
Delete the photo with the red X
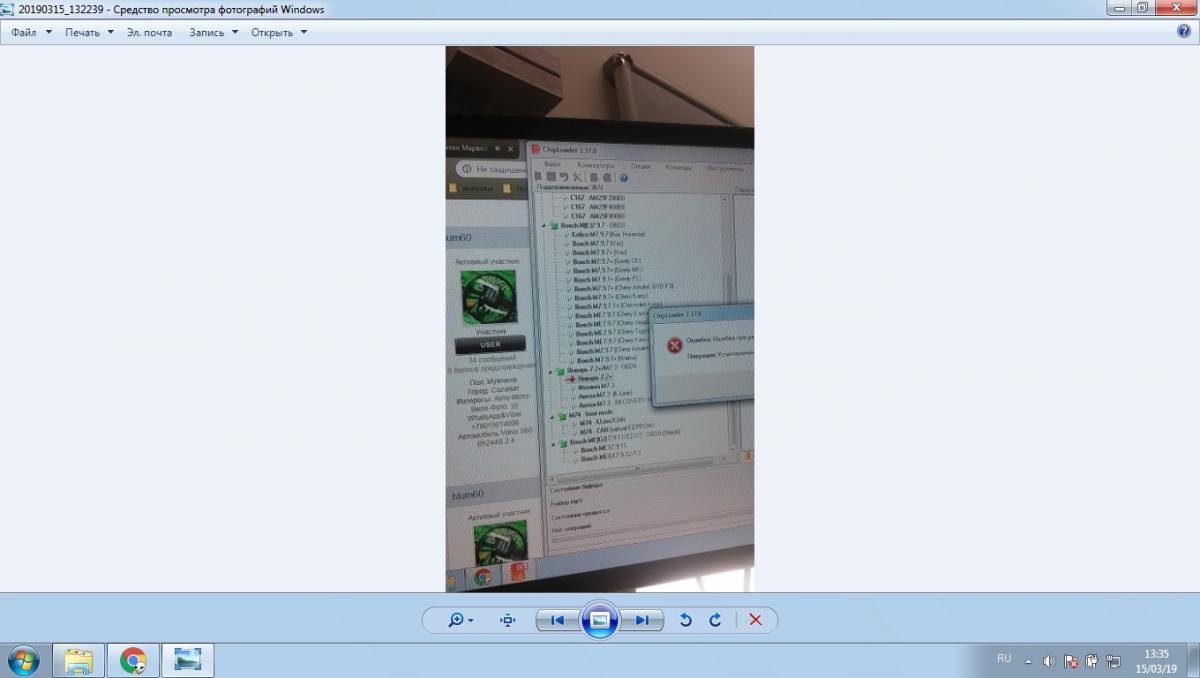coord(755,620)
